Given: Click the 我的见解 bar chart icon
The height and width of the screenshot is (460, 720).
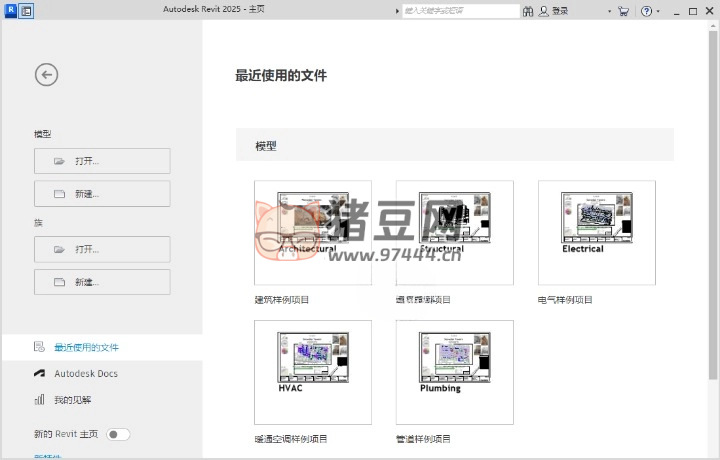Looking at the screenshot, I should coord(39,400).
